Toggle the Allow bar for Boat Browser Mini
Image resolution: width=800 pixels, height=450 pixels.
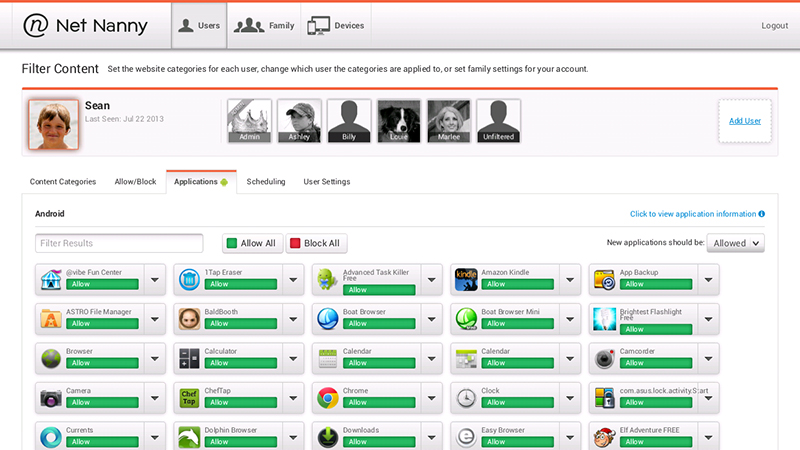(x=517, y=323)
